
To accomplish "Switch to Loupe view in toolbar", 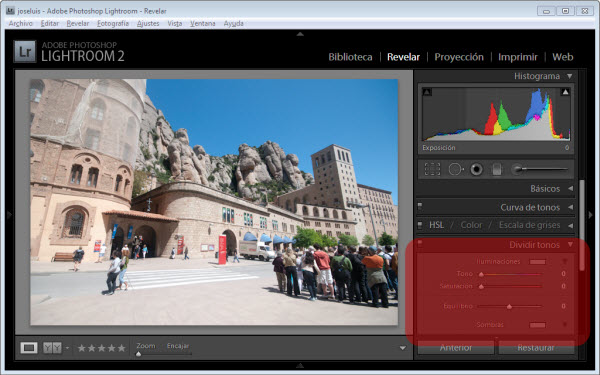I will coord(29,348).
